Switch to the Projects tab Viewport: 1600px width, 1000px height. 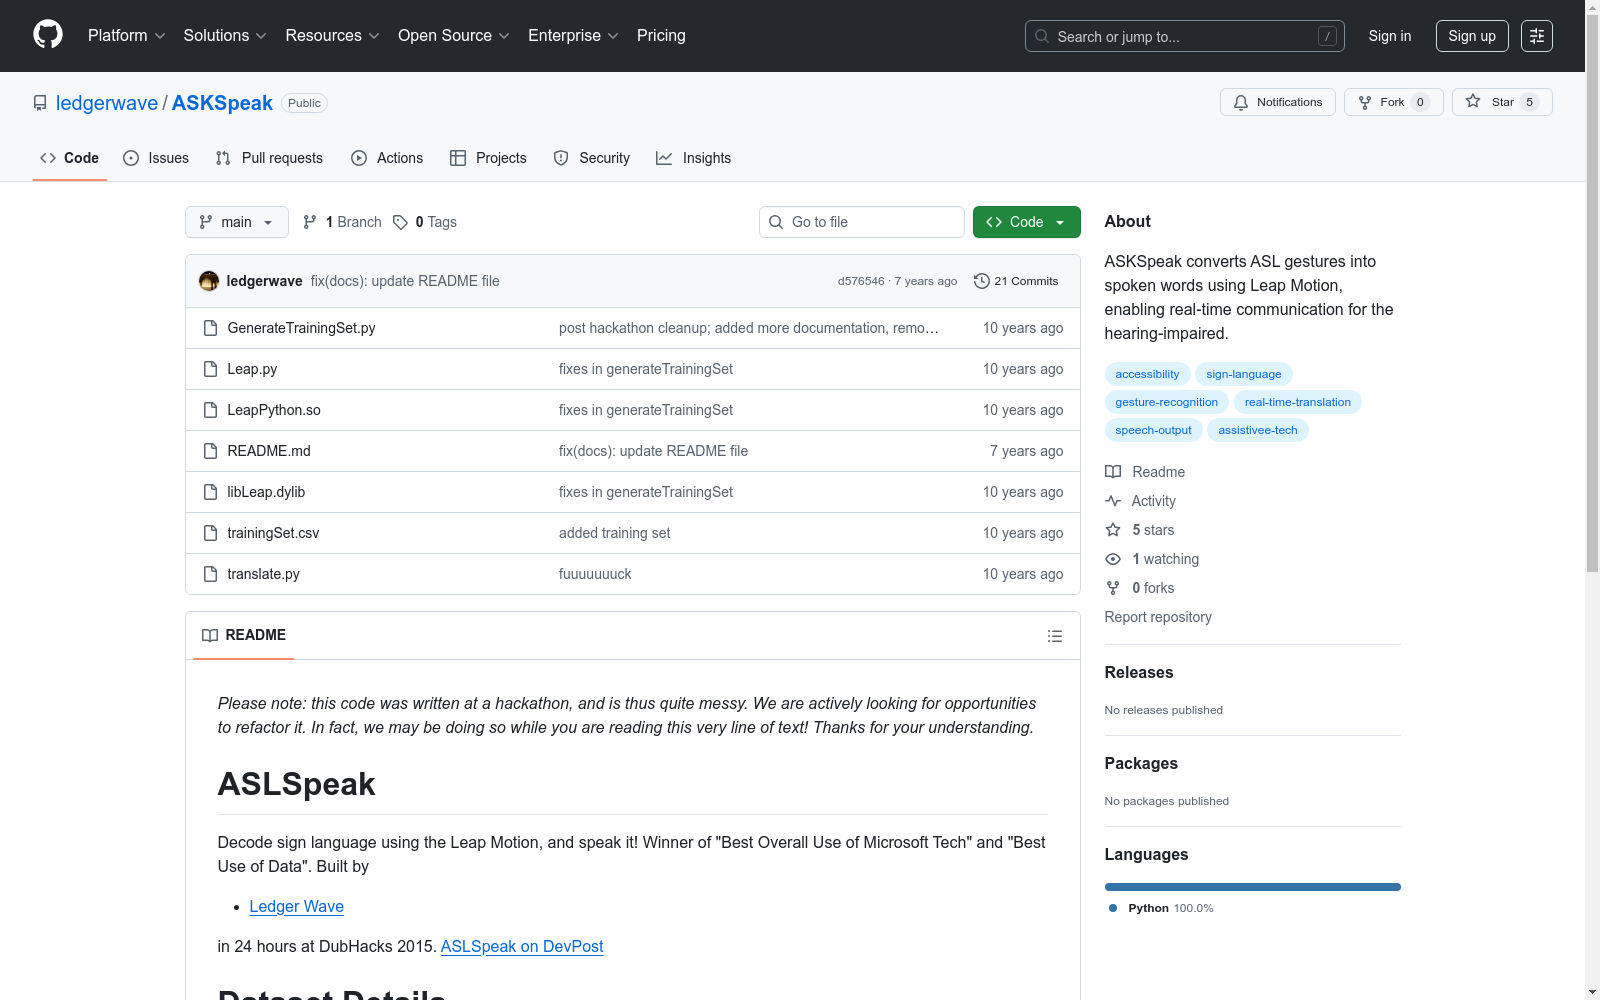(488, 158)
